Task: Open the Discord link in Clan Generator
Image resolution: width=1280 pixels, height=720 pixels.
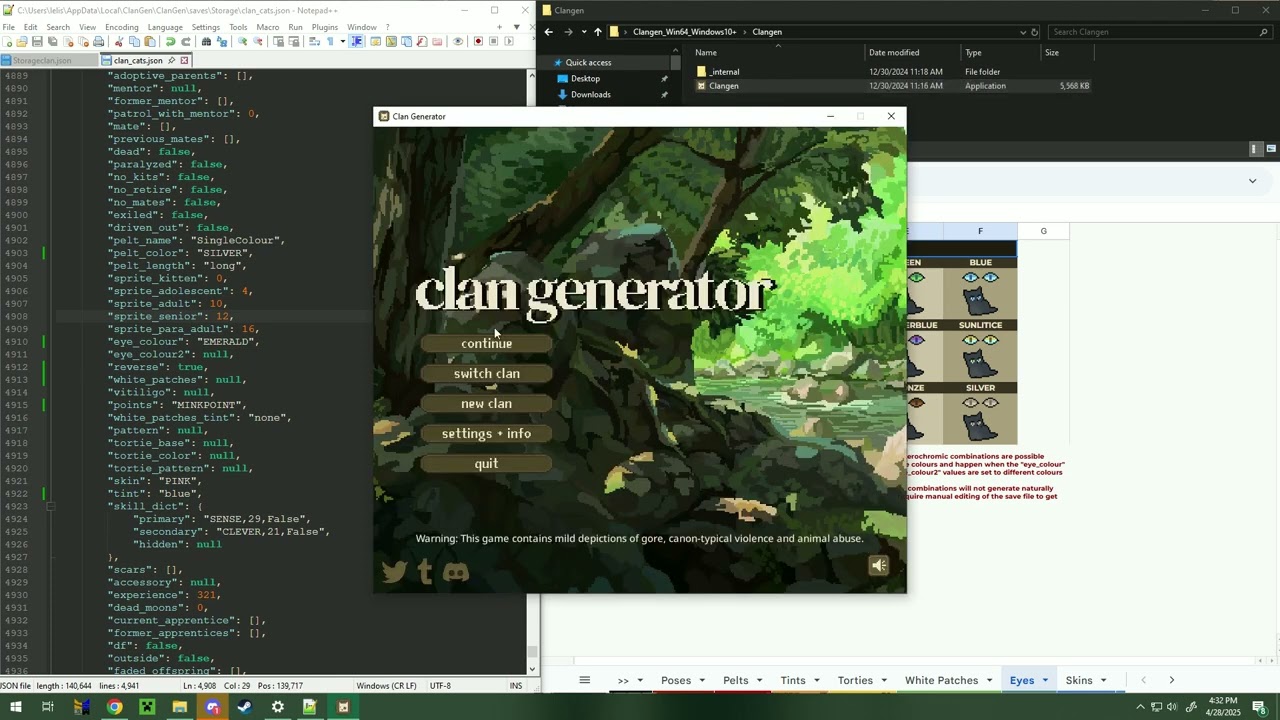Action: [456, 572]
